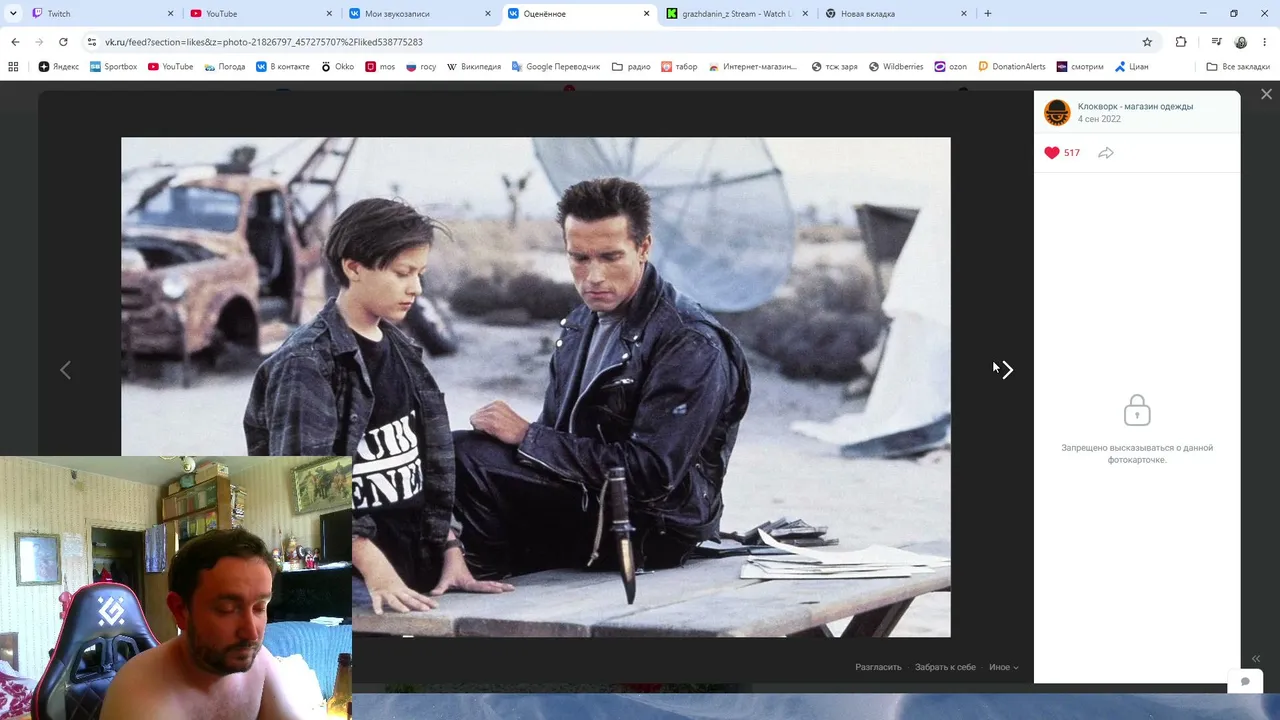Viewport: 1280px width, 720px height.
Task: Open the DonationAlerts bookmark
Action: (1012, 67)
